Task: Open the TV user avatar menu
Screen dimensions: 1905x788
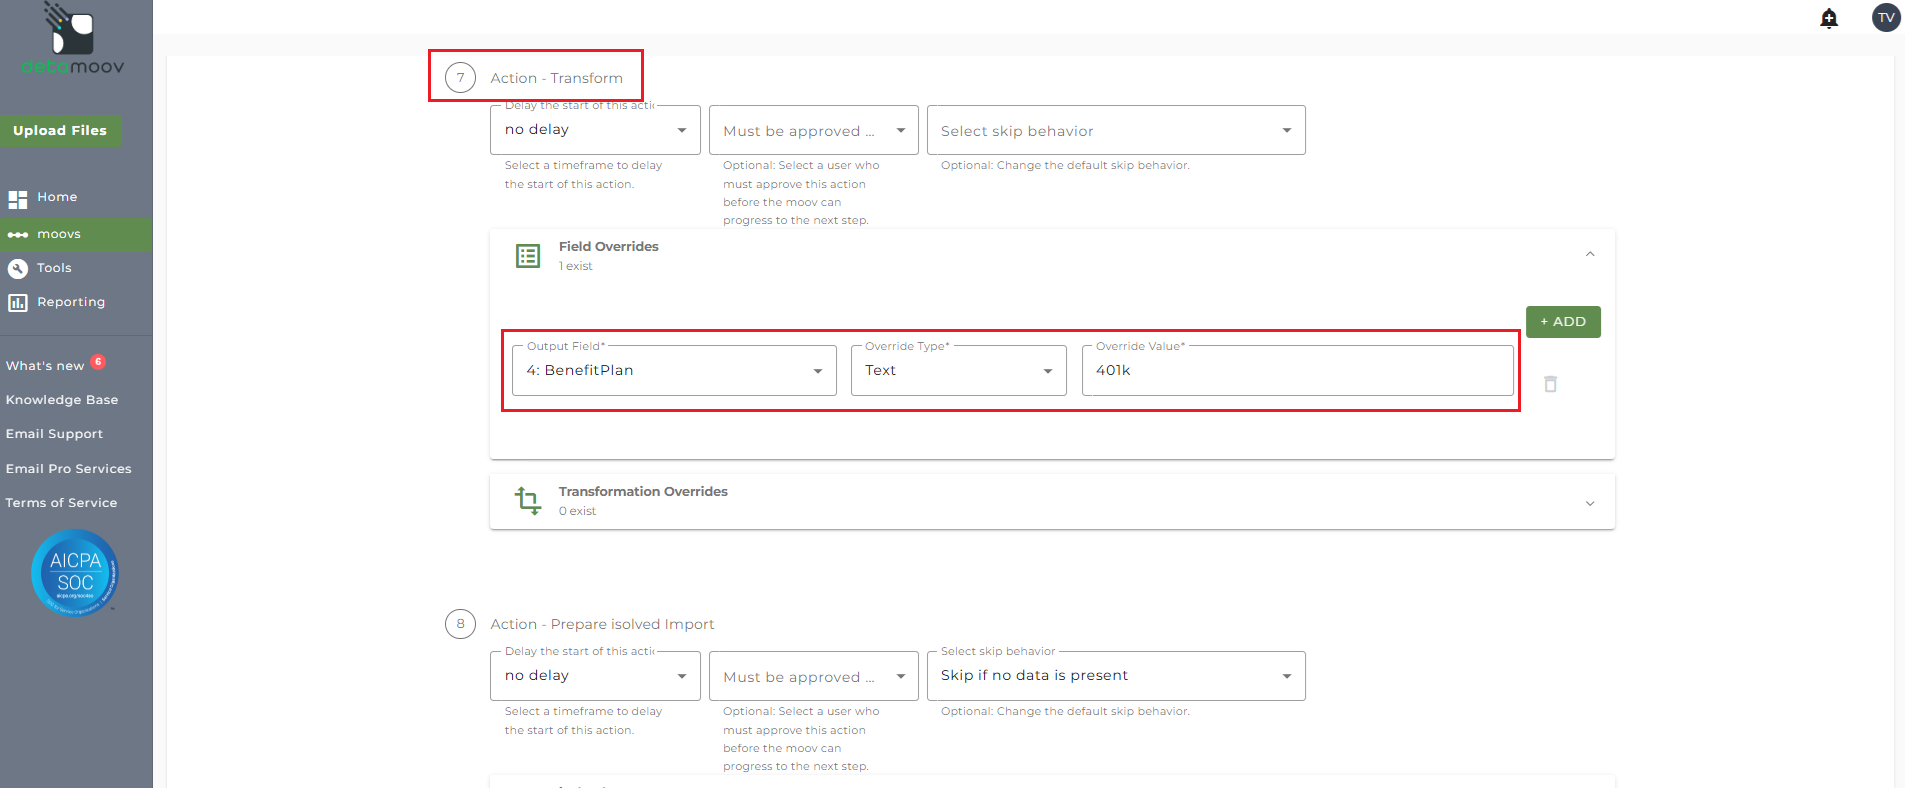Action: [x=1886, y=18]
